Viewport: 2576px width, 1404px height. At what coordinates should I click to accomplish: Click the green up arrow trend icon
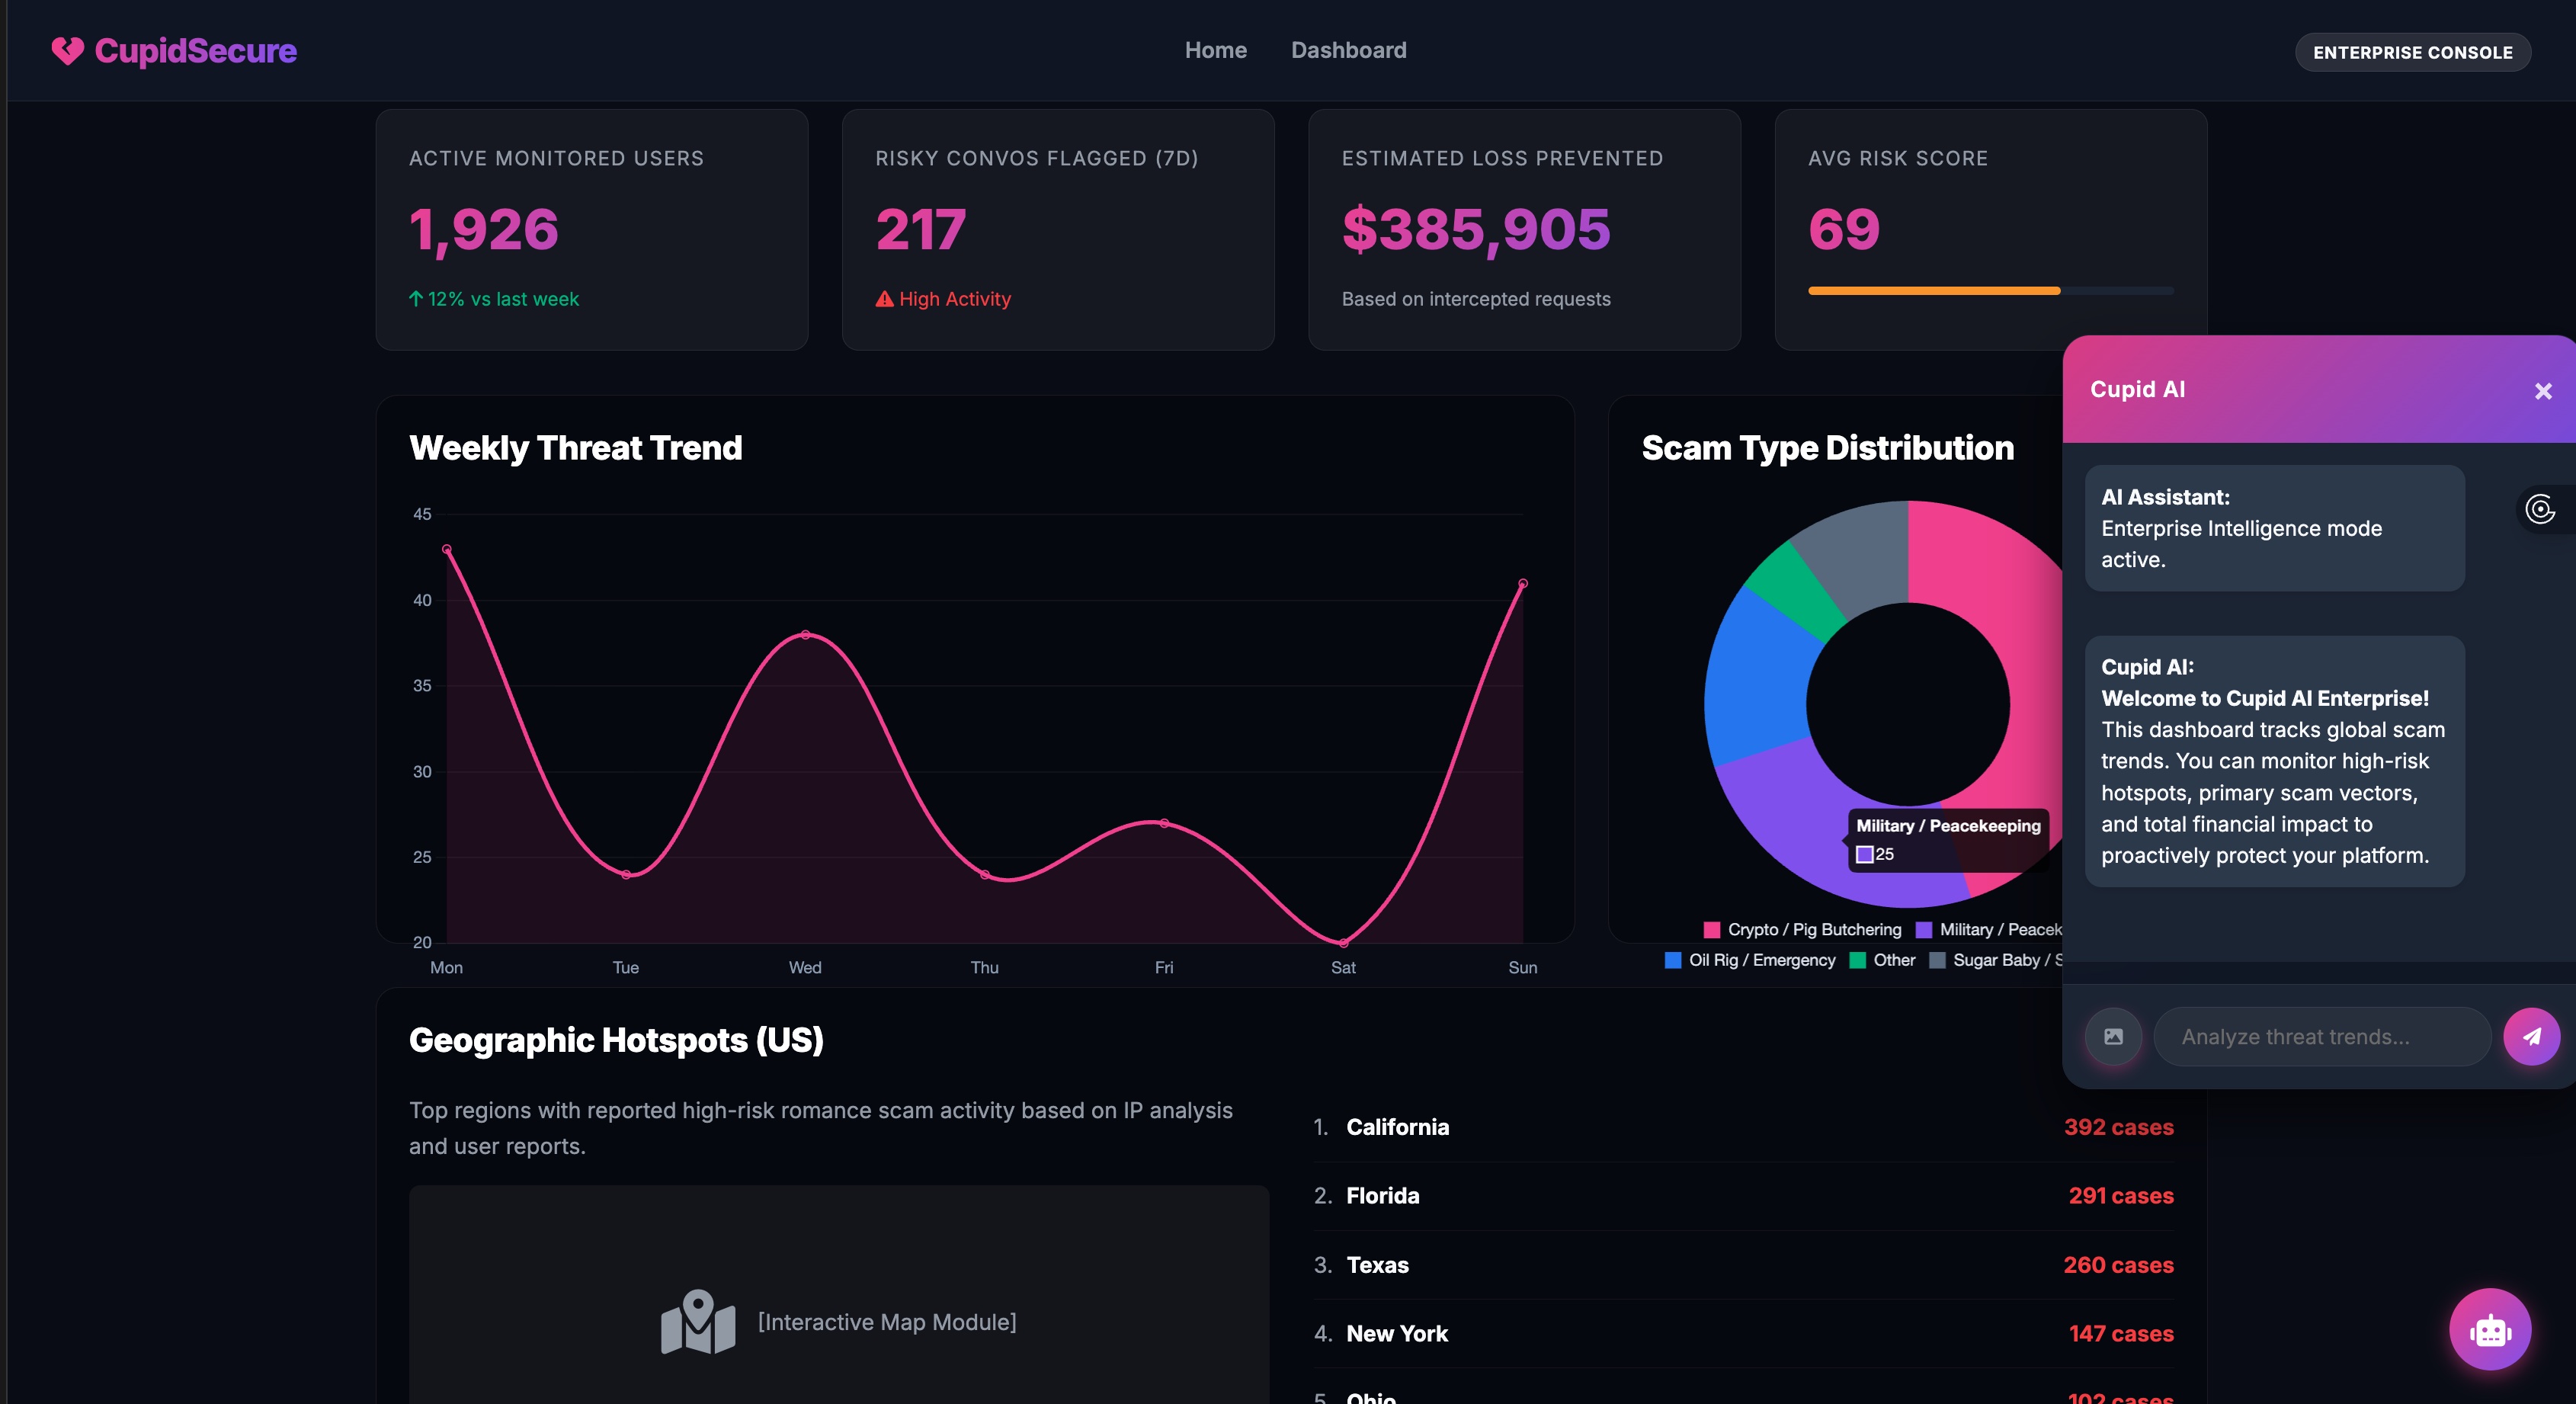click(416, 299)
